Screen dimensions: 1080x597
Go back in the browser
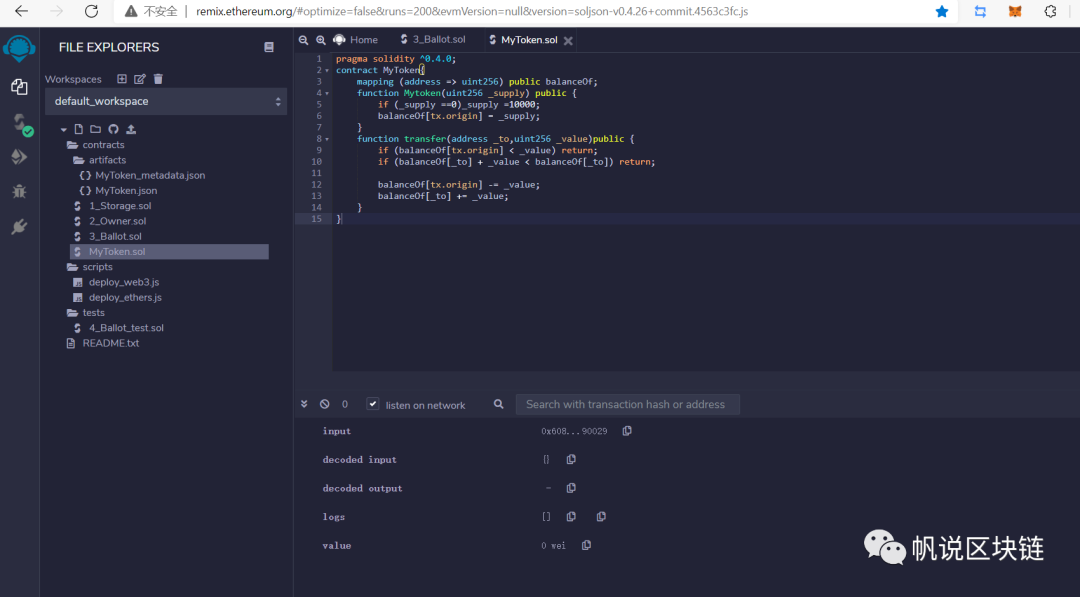[21, 11]
